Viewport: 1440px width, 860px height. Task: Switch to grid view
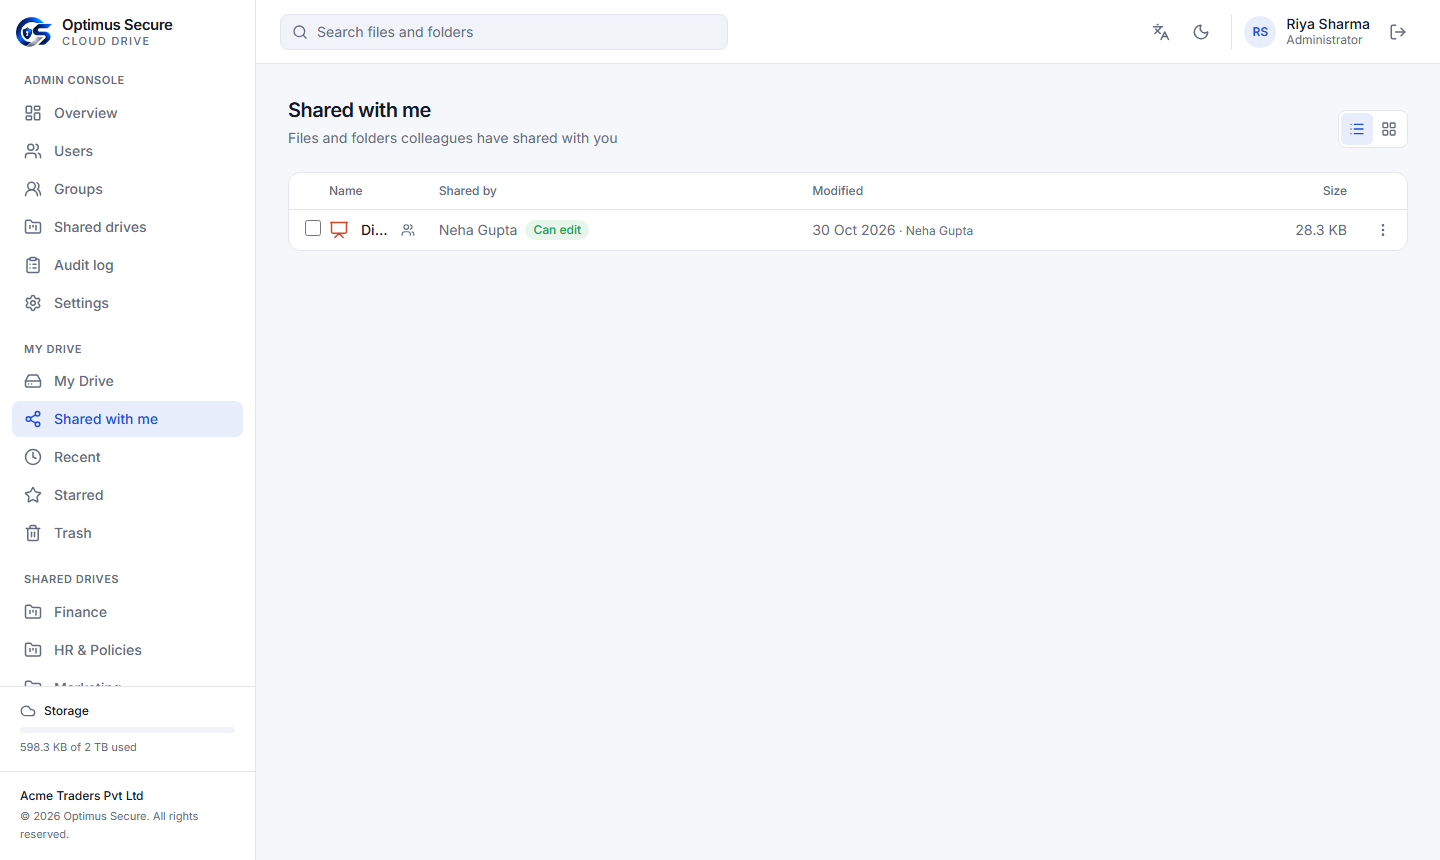[1389, 129]
